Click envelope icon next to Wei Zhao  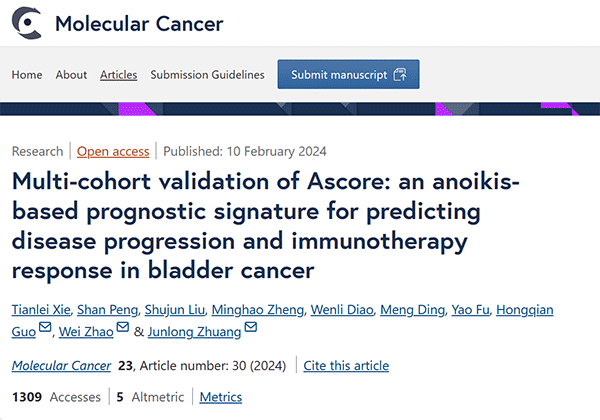[x=123, y=329]
